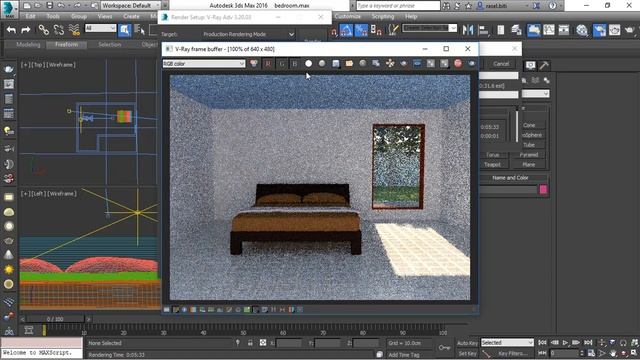Screen dimensions: 640x360
Task: Open the dropdown above the object type list
Action: click(536, 94)
